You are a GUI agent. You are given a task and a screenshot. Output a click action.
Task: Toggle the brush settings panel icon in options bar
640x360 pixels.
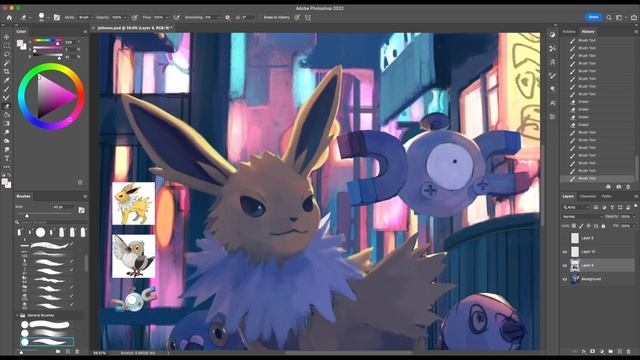pyautogui.click(x=57, y=18)
